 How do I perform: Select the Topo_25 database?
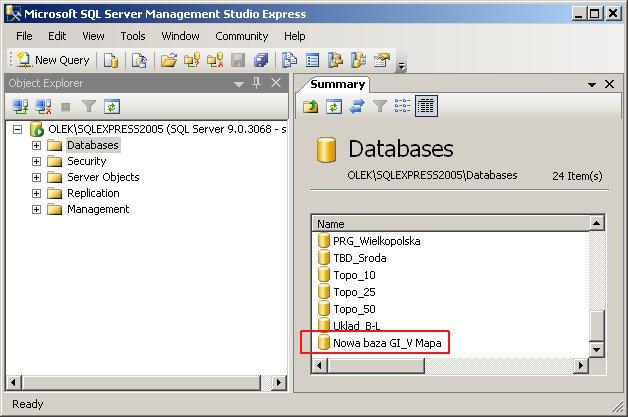[354, 292]
